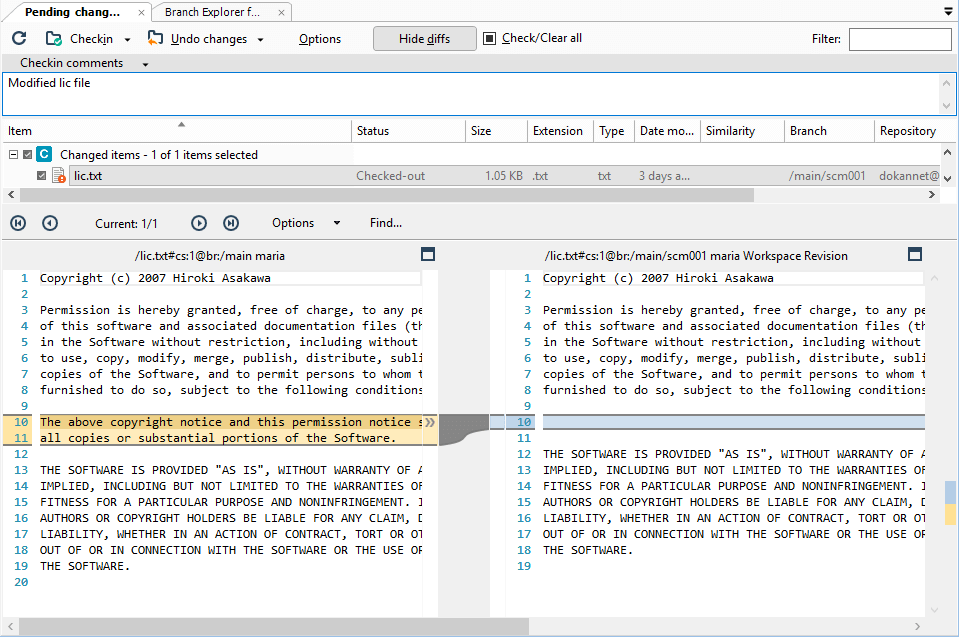The image size is (959, 637).
Task: Click into the Filter input field
Action: coord(900,39)
